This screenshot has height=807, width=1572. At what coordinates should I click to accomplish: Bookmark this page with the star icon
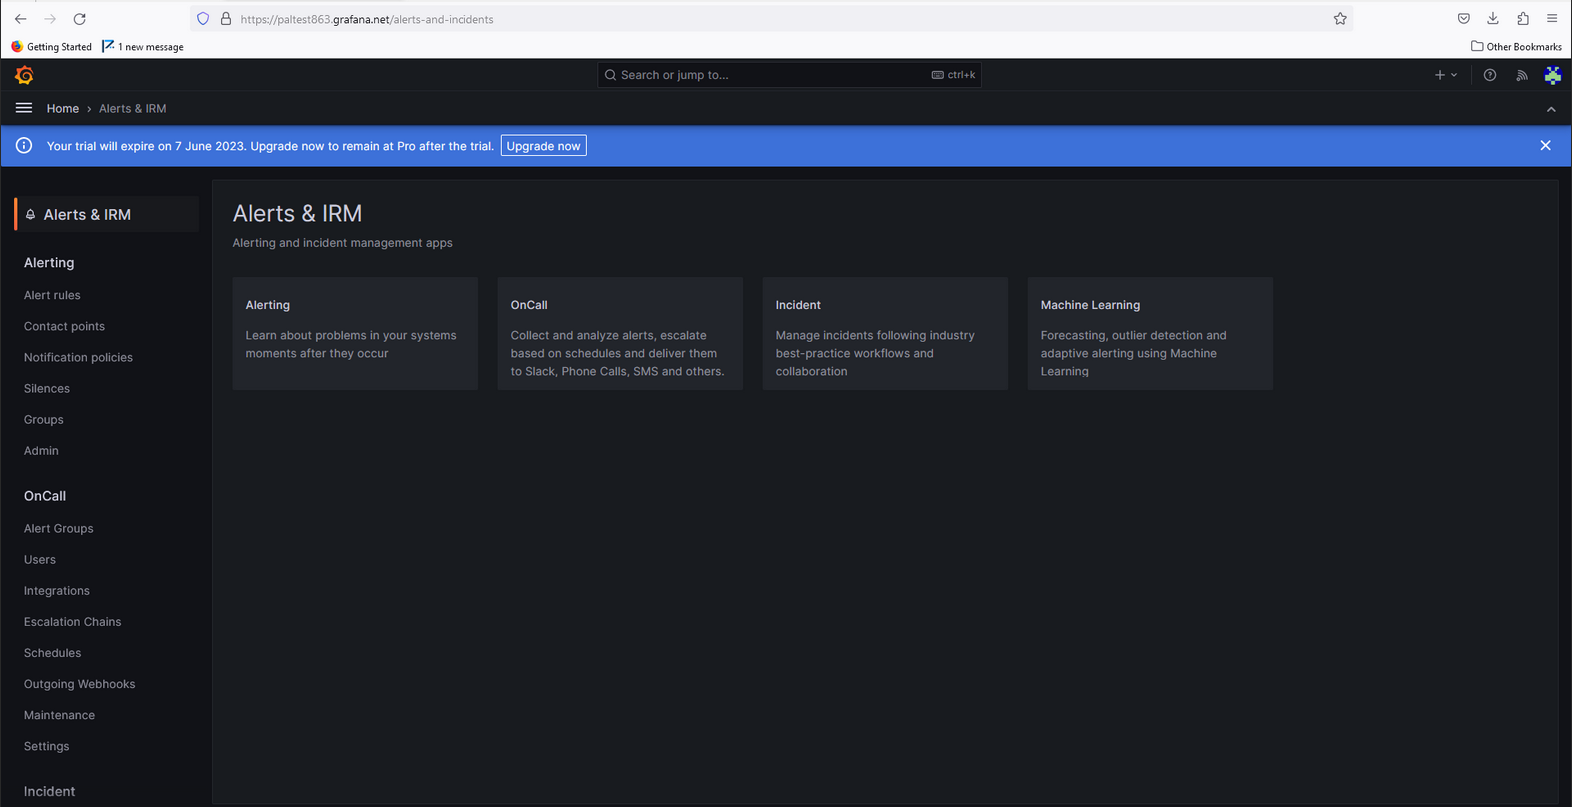click(x=1340, y=19)
